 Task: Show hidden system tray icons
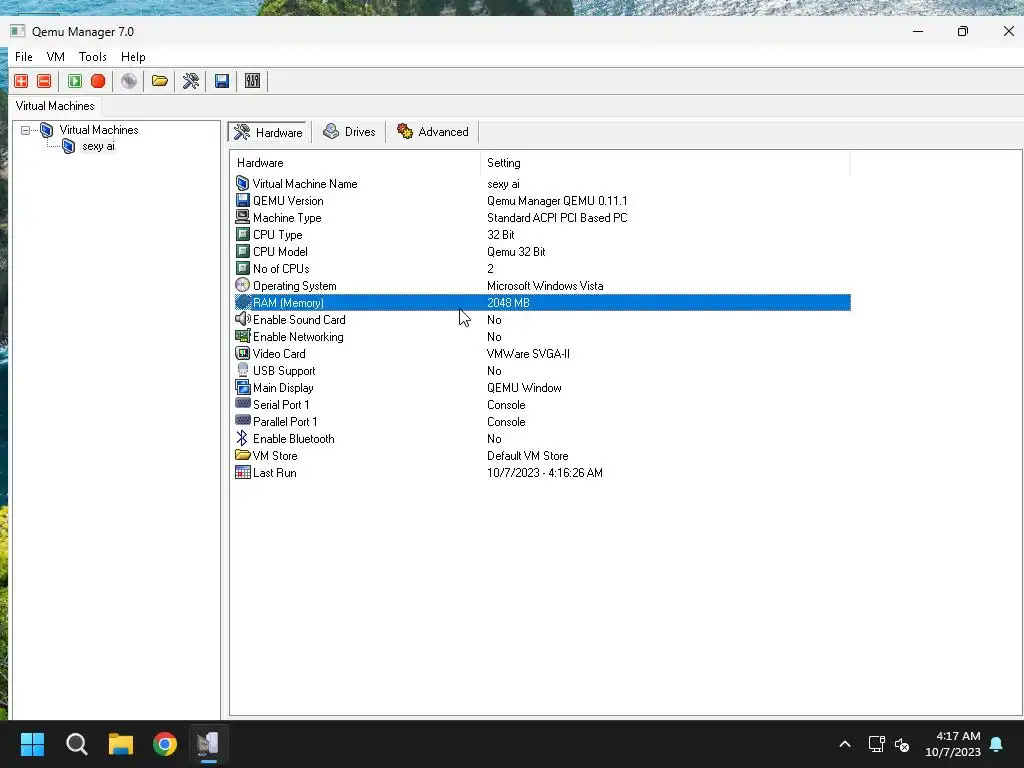(x=845, y=744)
